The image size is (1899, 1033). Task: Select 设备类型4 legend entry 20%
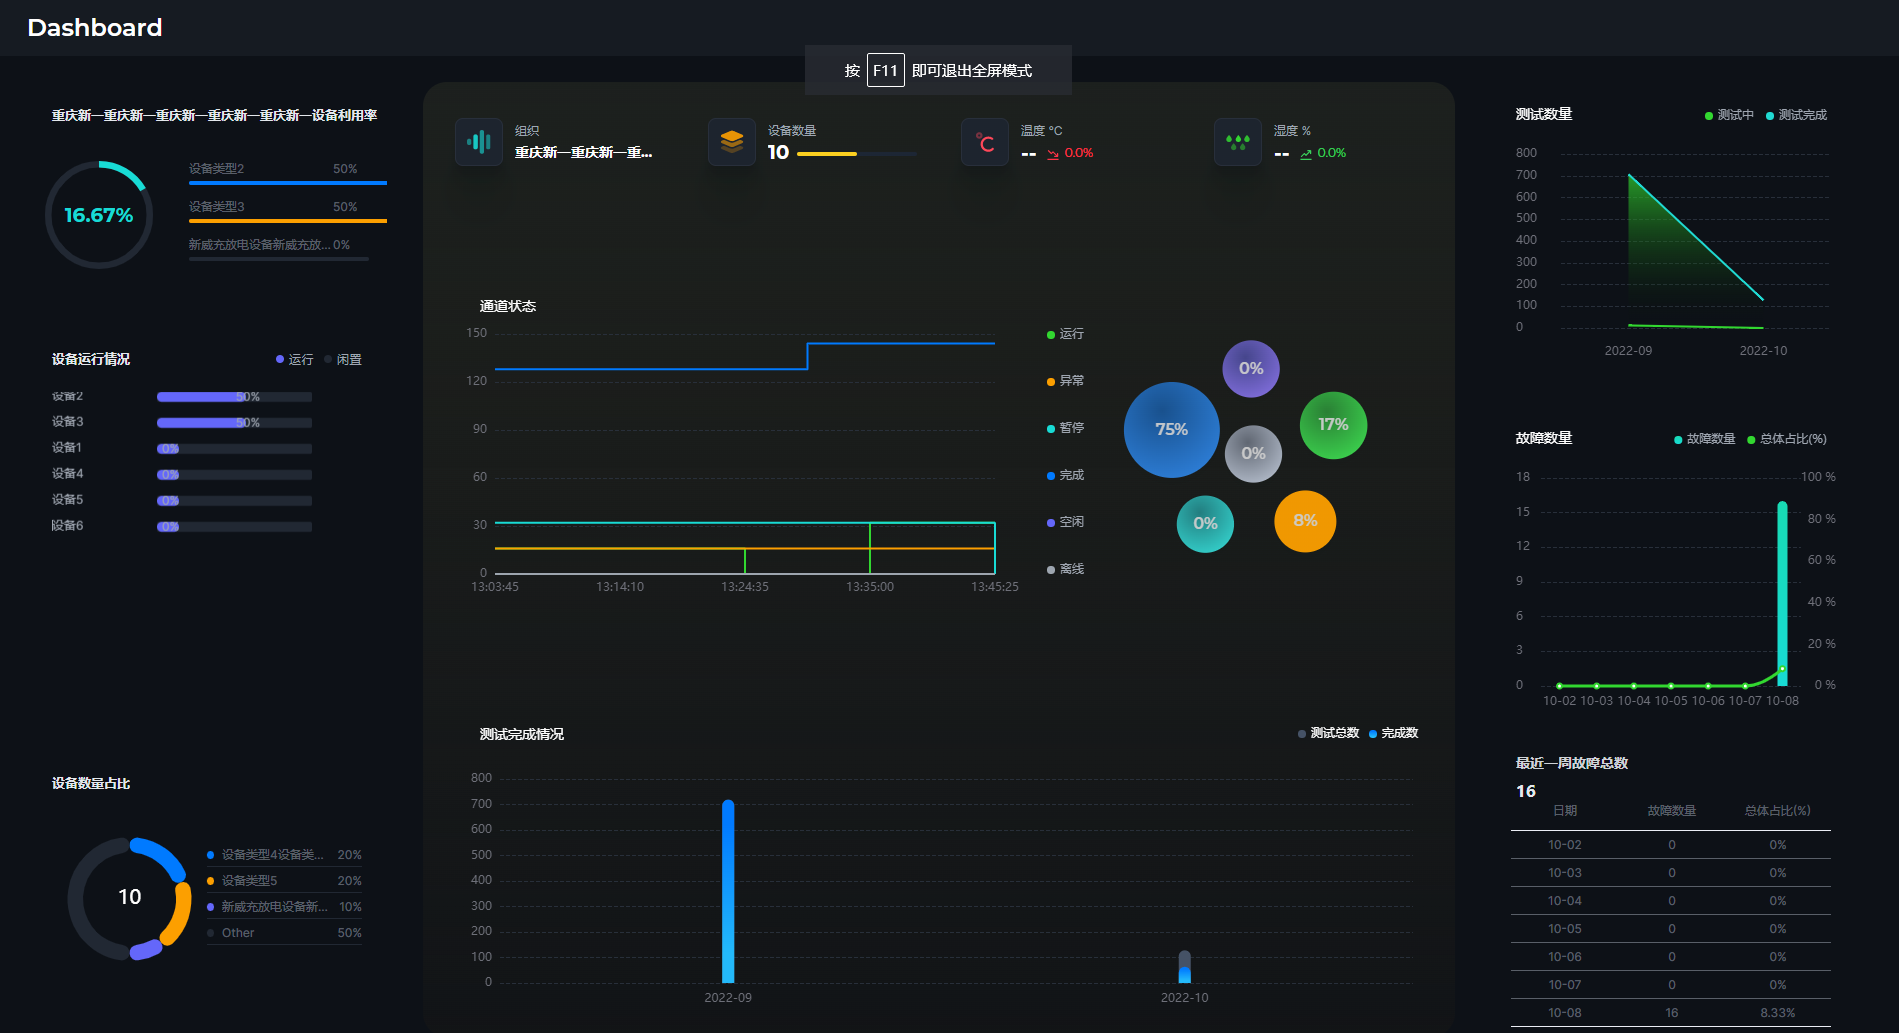point(284,855)
